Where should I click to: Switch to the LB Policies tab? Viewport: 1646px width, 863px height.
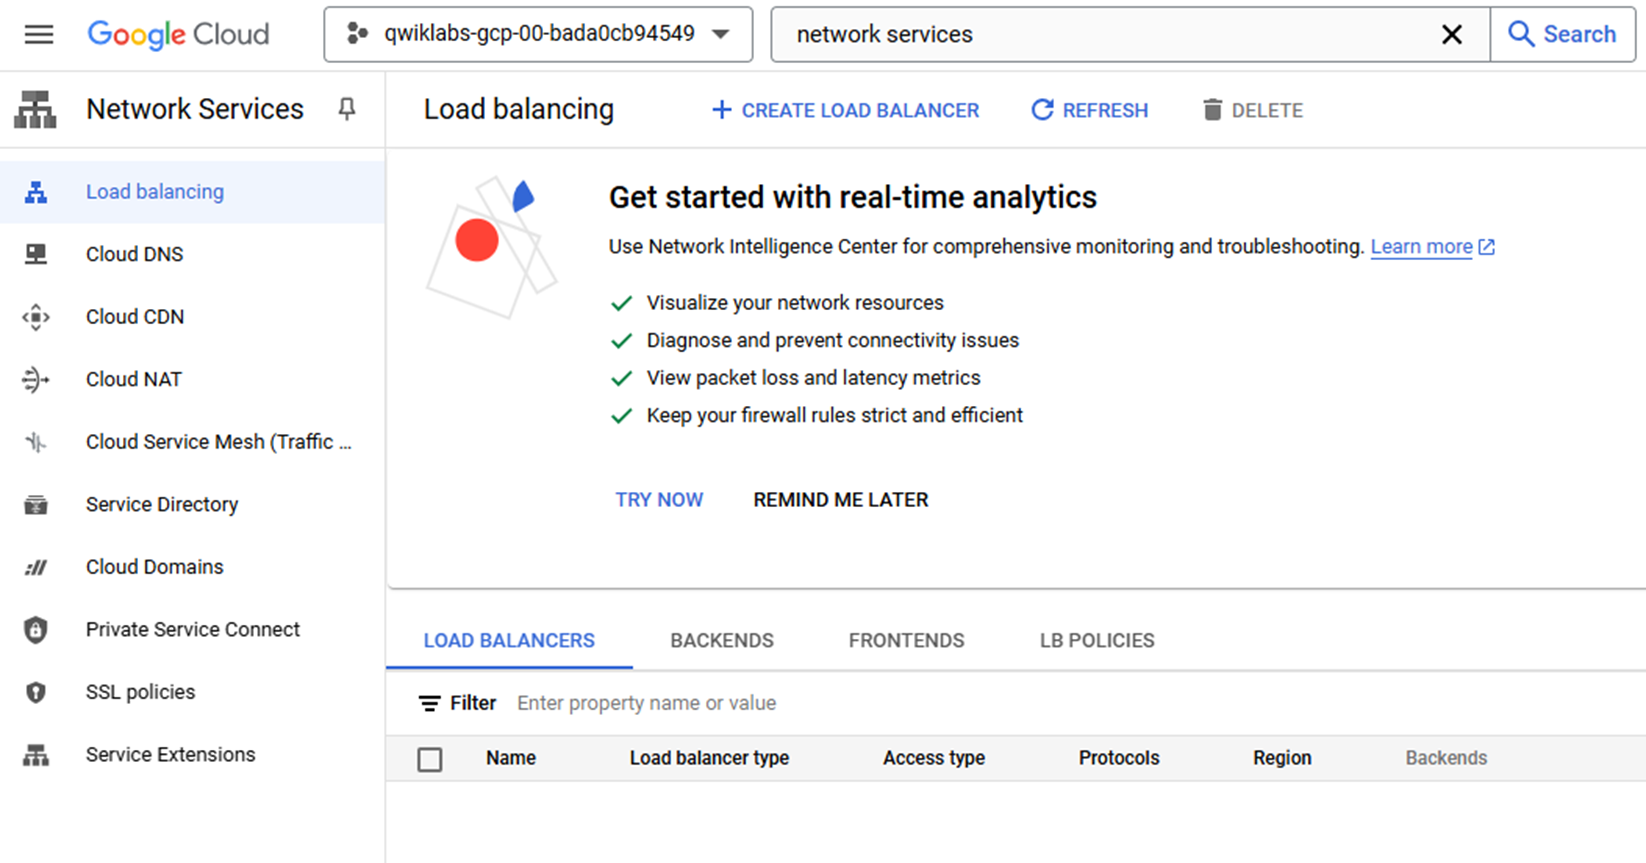pyautogui.click(x=1097, y=641)
